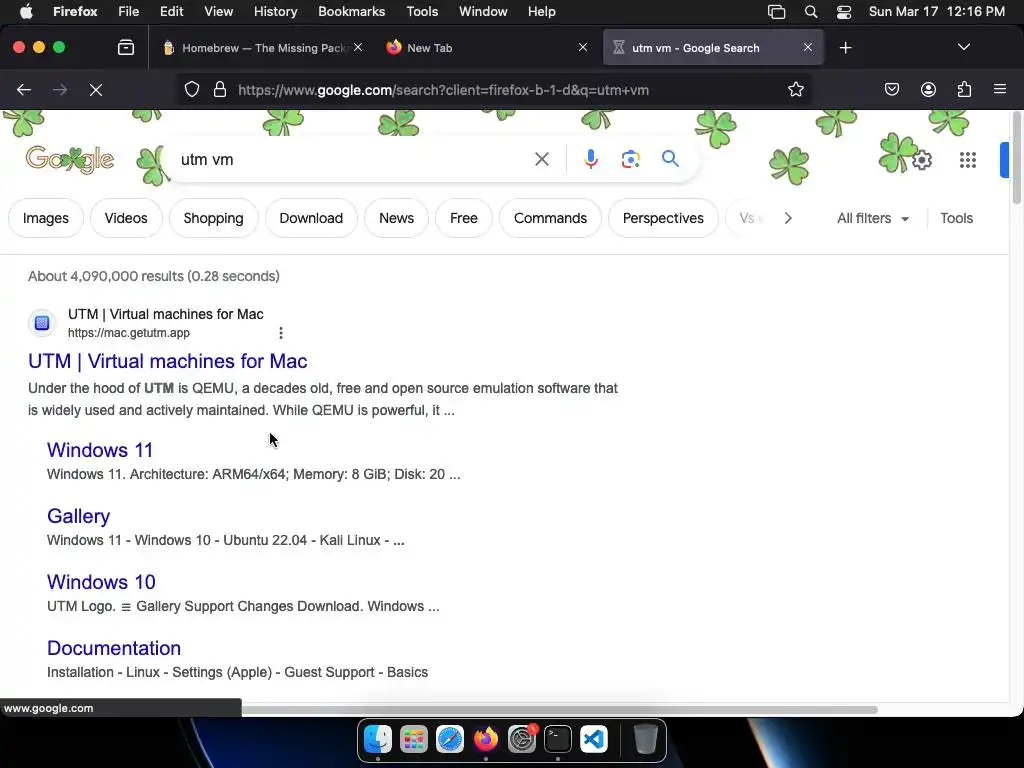1024x768 pixels.
Task: Open tracking protection shield icon
Action: (191, 89)
